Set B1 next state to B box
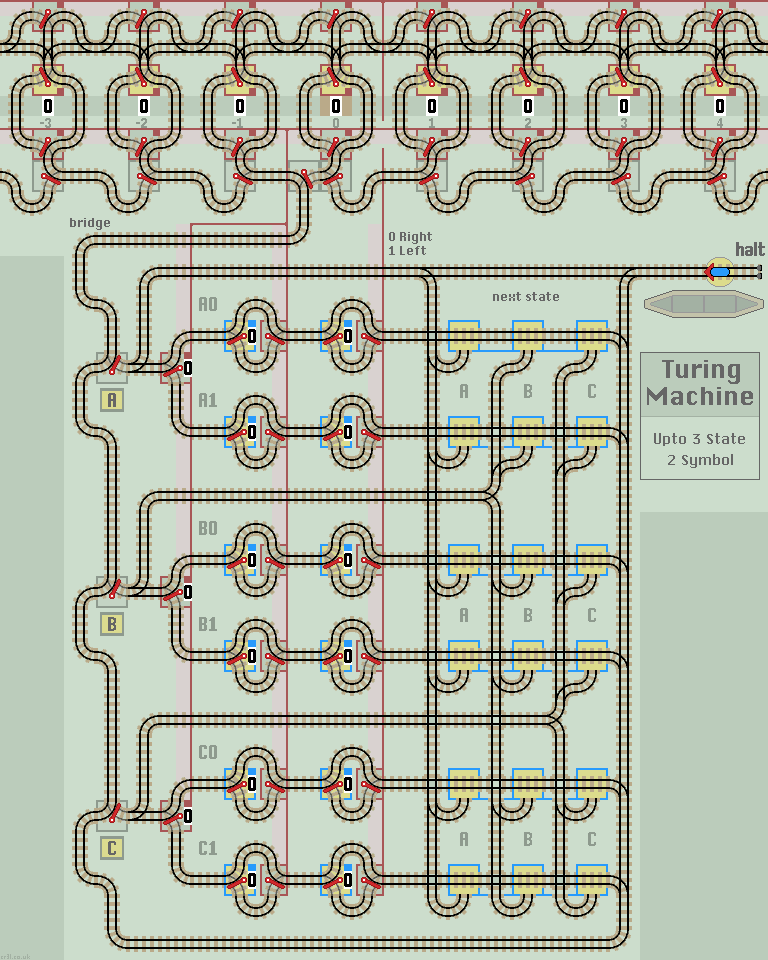 [x=528, y=656]
